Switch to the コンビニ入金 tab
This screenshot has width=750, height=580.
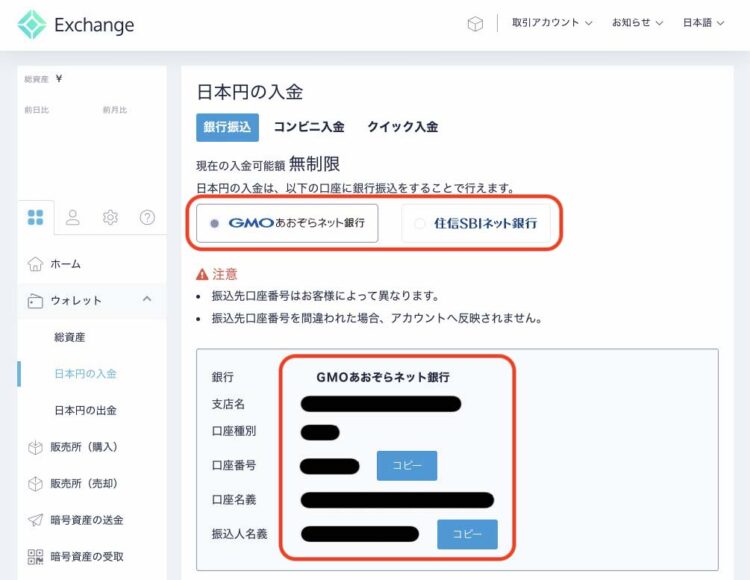click(309, 127)
